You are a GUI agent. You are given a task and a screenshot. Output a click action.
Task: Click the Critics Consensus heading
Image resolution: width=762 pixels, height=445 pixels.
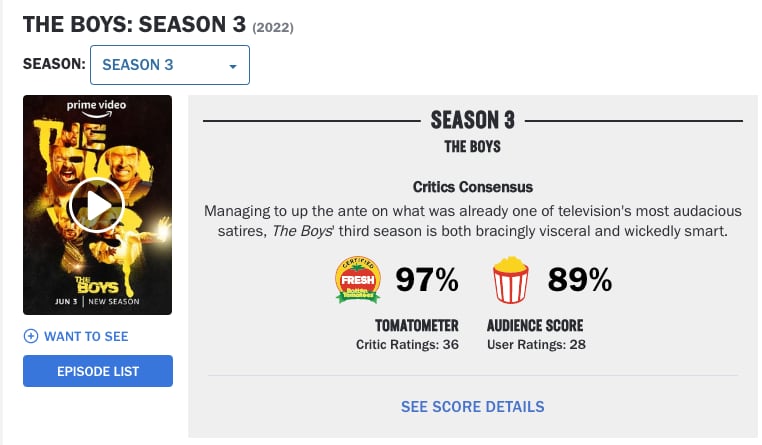pyautogui.click(x=472, y=187)
